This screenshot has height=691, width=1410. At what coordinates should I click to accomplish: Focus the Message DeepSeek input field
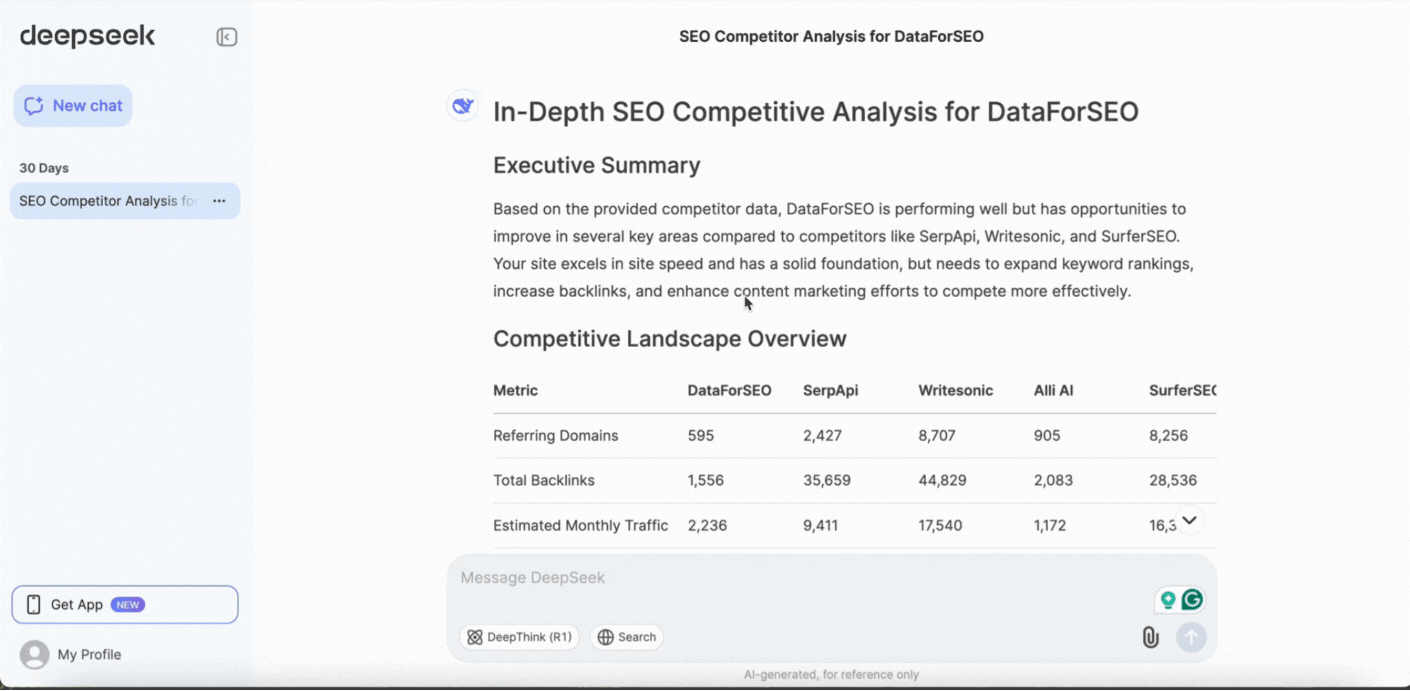(x=800, y=578)
